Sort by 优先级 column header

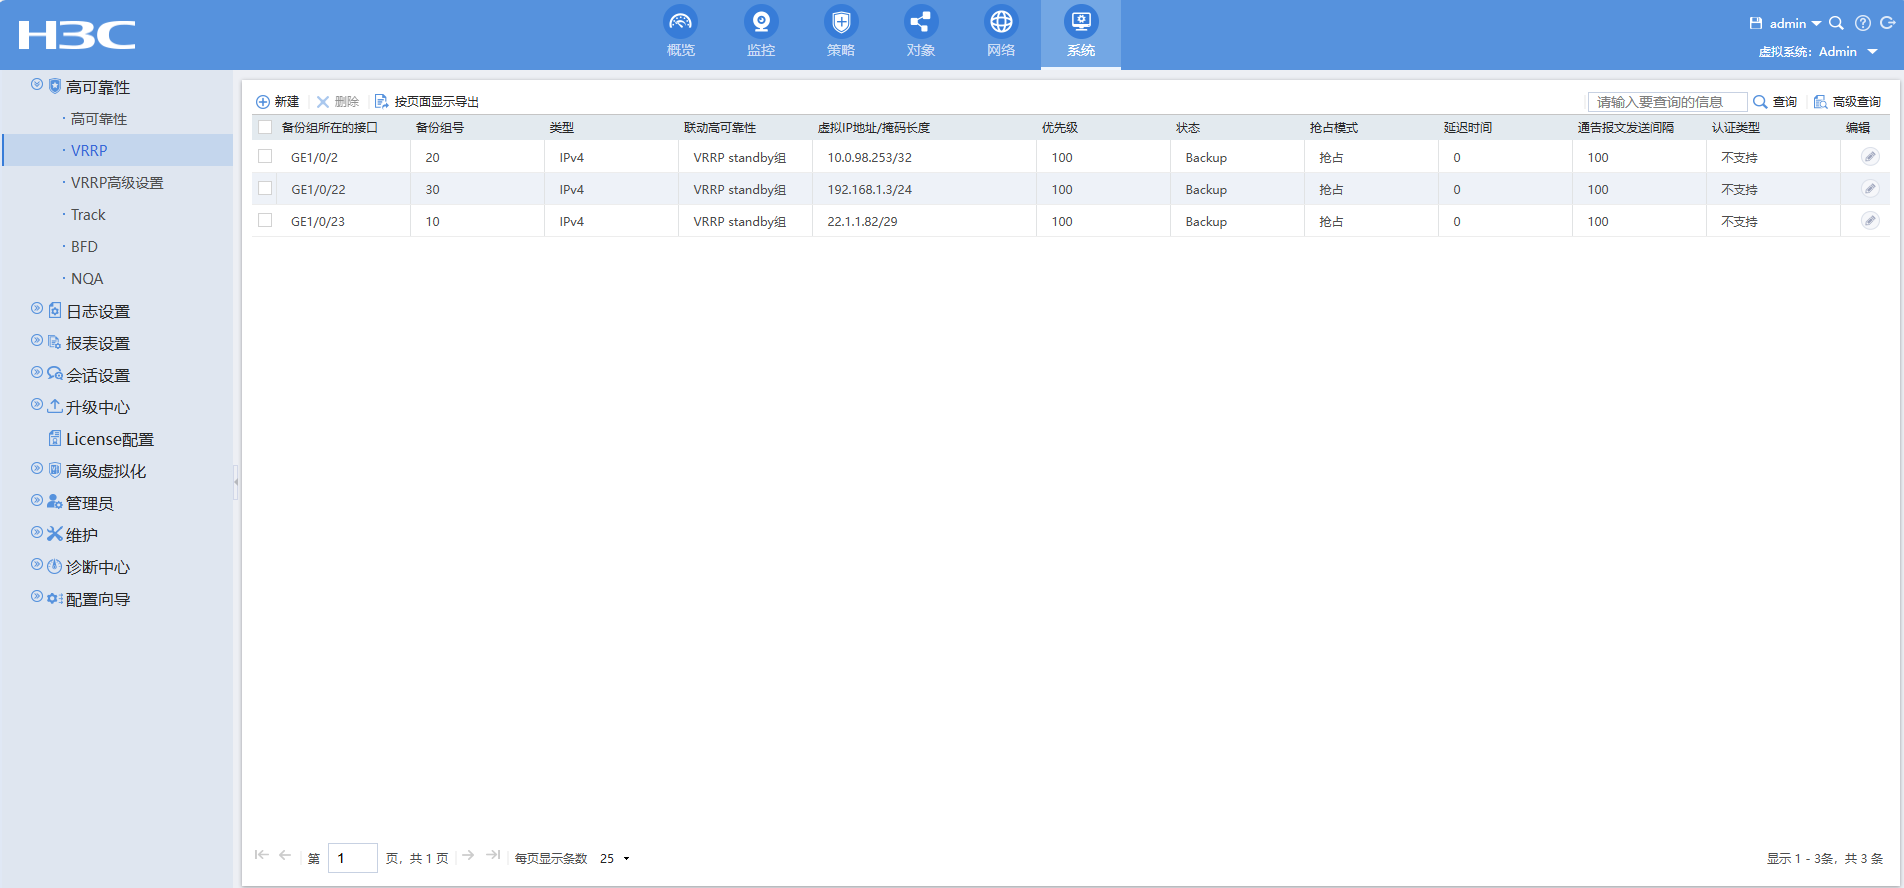(x=1060, y=128)
